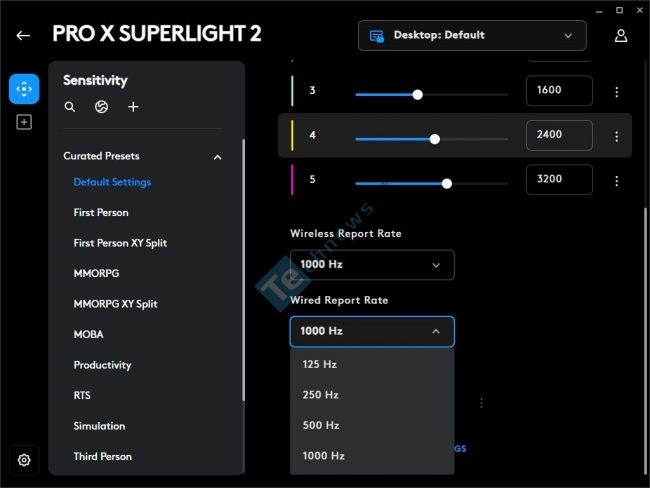This screenshot has height=488, width=650.
Task: Open the Sensitivity tab icon in sidebar
Action: click(x=24, y=89)
